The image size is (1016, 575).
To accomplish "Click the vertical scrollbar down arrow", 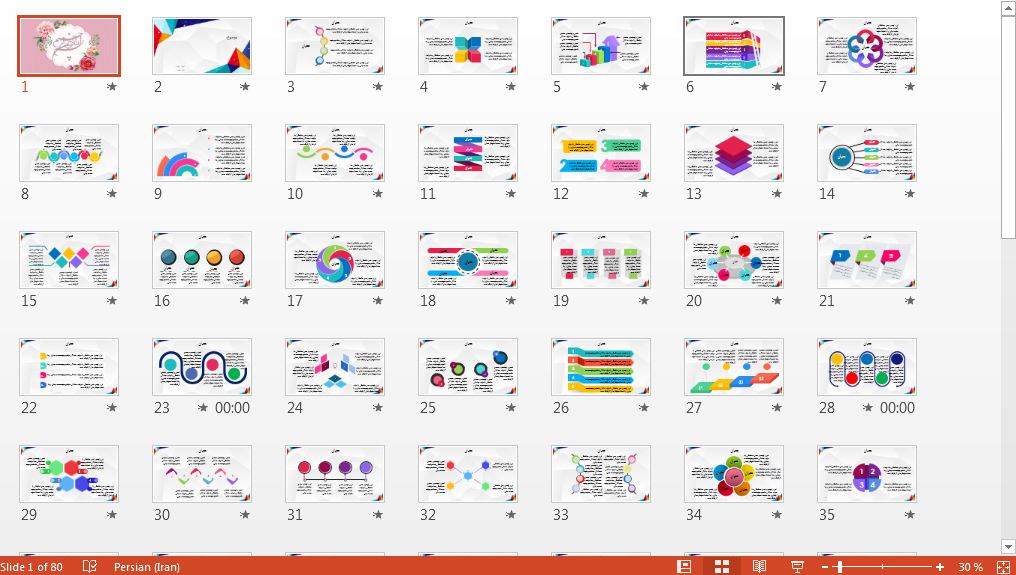I will point(1008,547).
